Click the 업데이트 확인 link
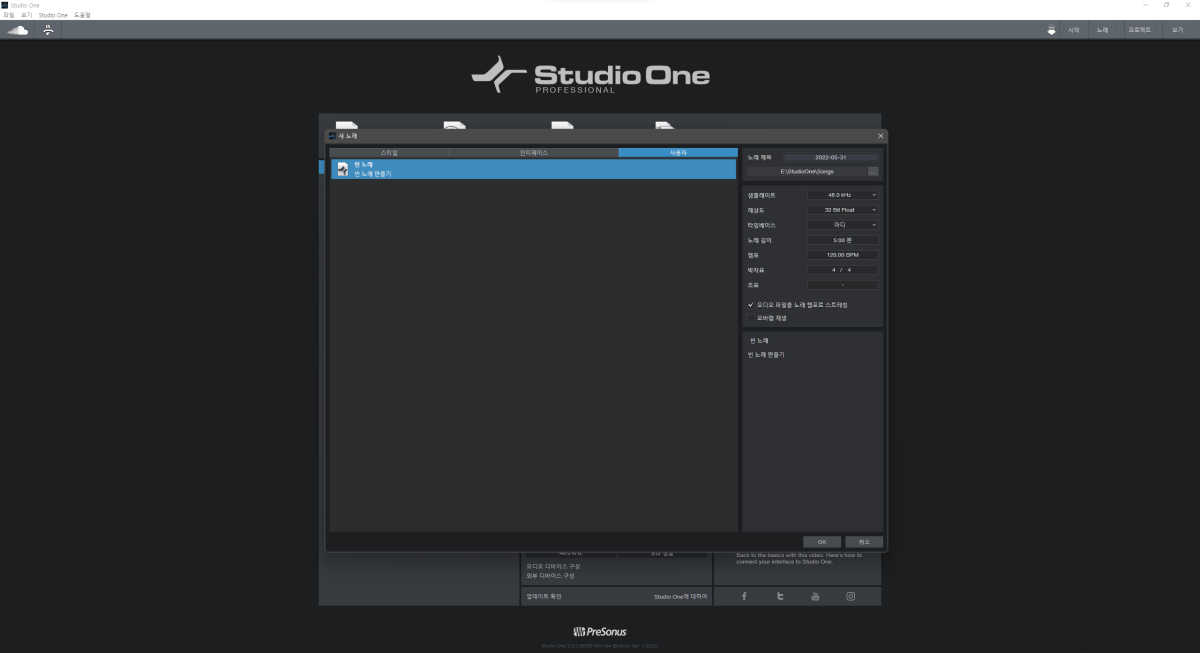This screenshot has width=1200, height=653. (x=544, y=596)
